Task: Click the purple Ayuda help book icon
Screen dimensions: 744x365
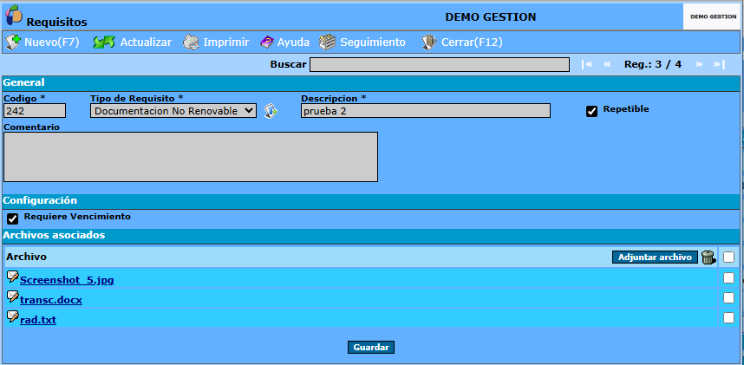Action: [267, 42]
